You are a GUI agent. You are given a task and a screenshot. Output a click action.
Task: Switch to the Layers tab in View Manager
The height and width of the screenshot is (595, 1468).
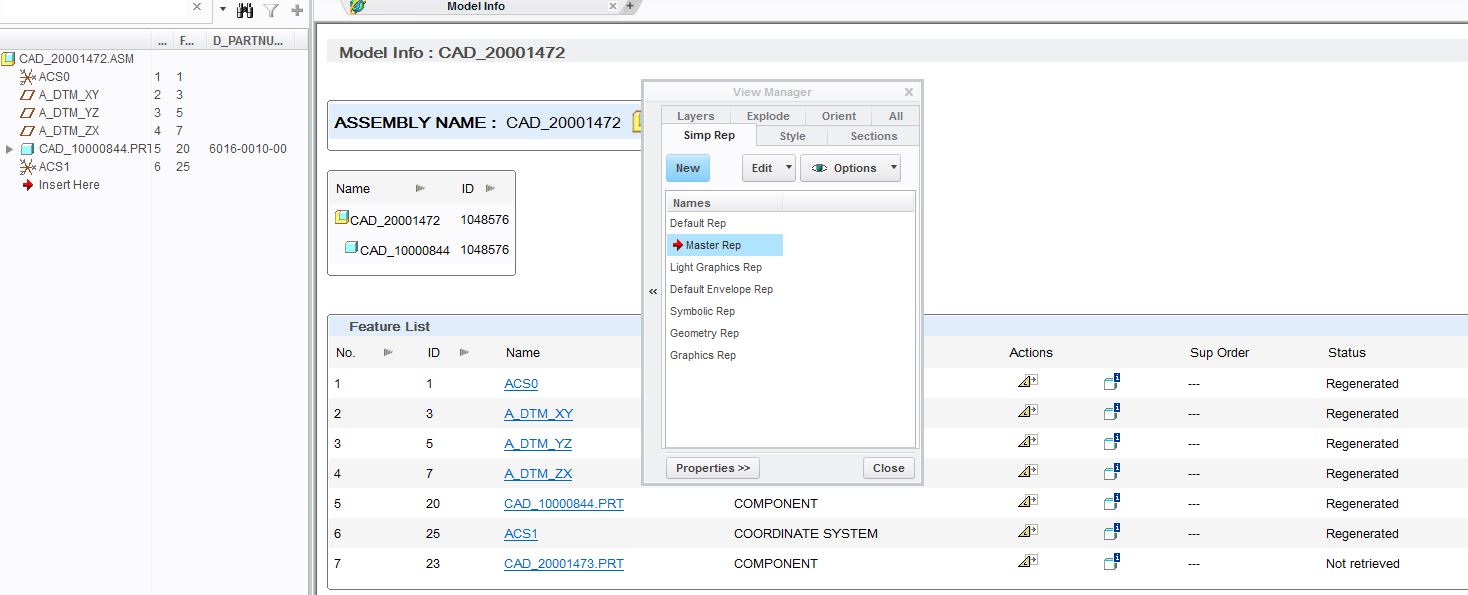pos(696,116)
